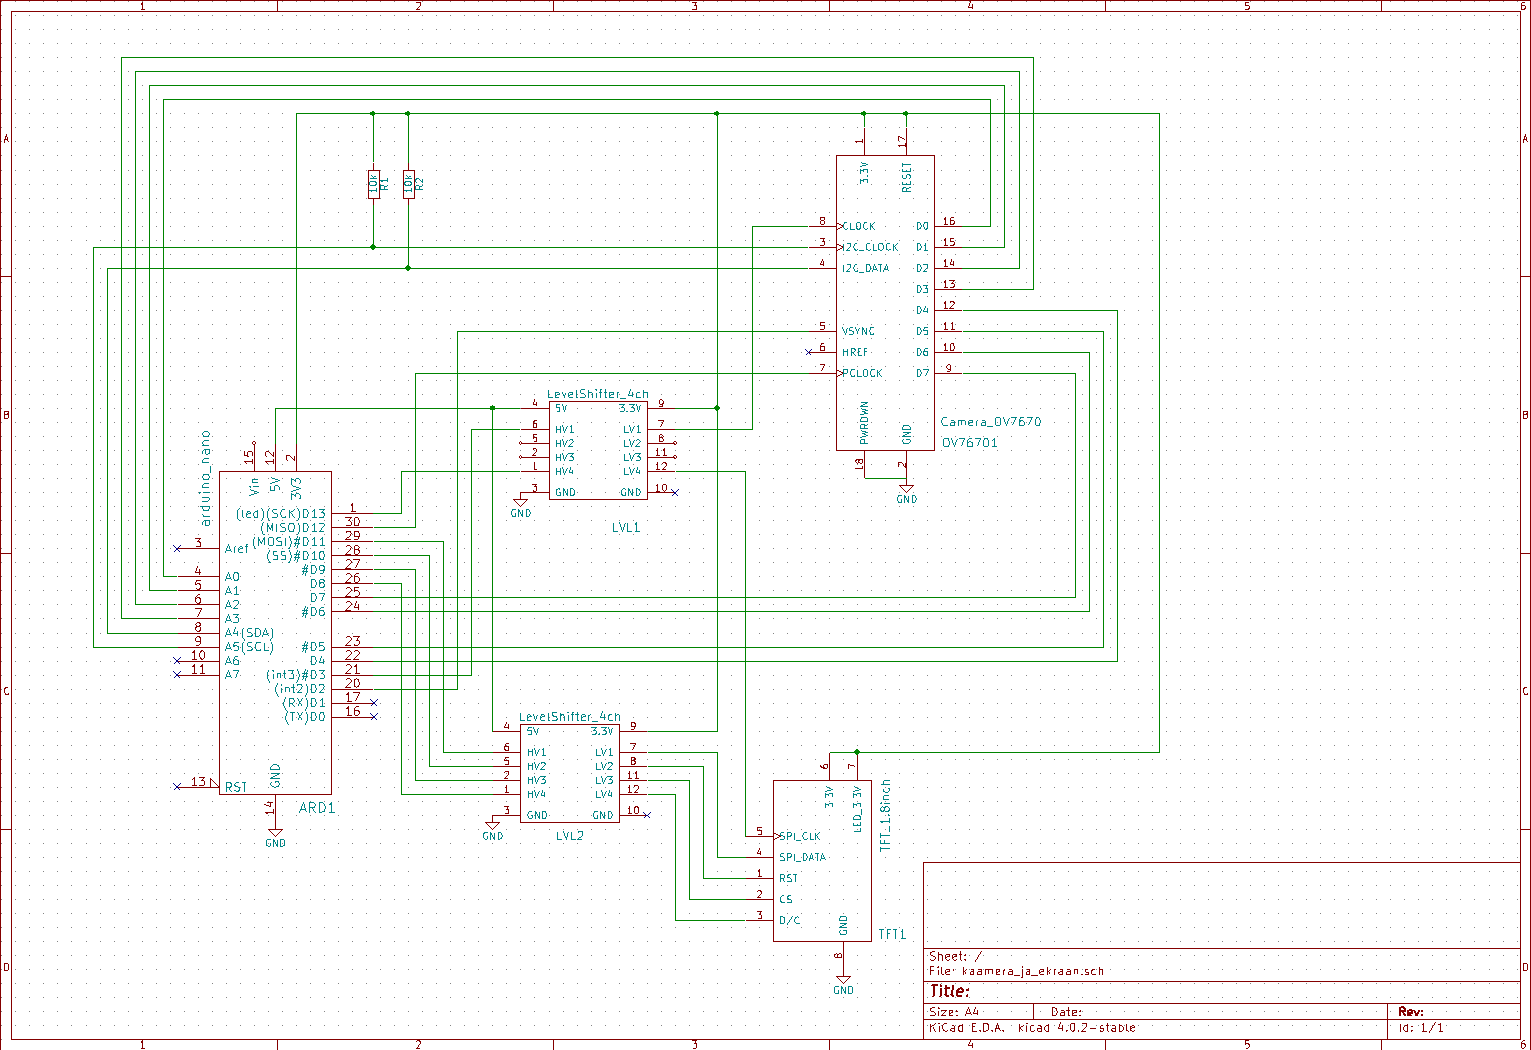Select the I2C_DATA pin on the camera
The image size is (1531, 1050).
(x=865, y=268)
